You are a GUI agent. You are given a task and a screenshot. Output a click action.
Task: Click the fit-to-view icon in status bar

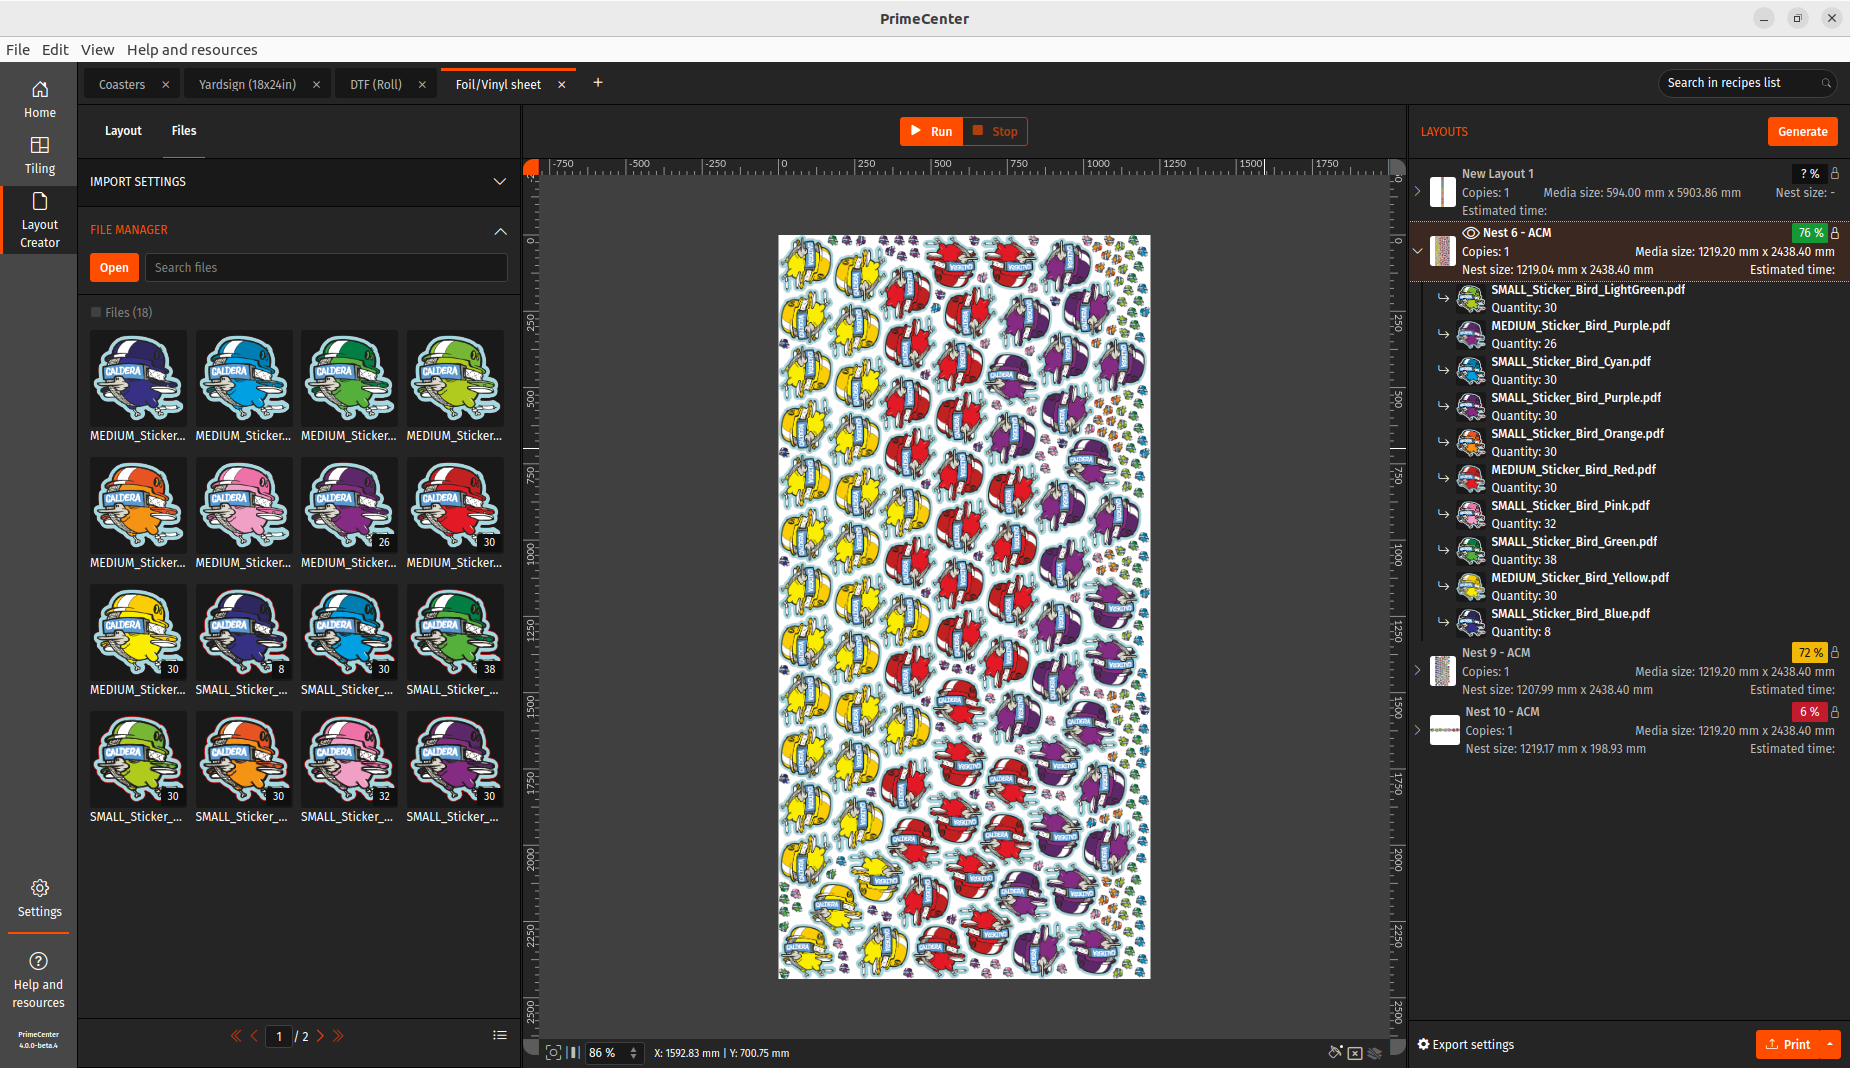tap(553, 1052)
